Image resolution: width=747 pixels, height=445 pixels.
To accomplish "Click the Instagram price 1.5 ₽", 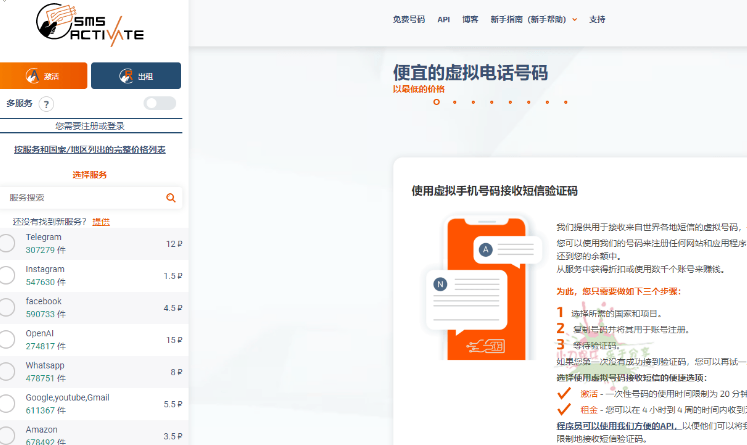I will click(173, 276).
